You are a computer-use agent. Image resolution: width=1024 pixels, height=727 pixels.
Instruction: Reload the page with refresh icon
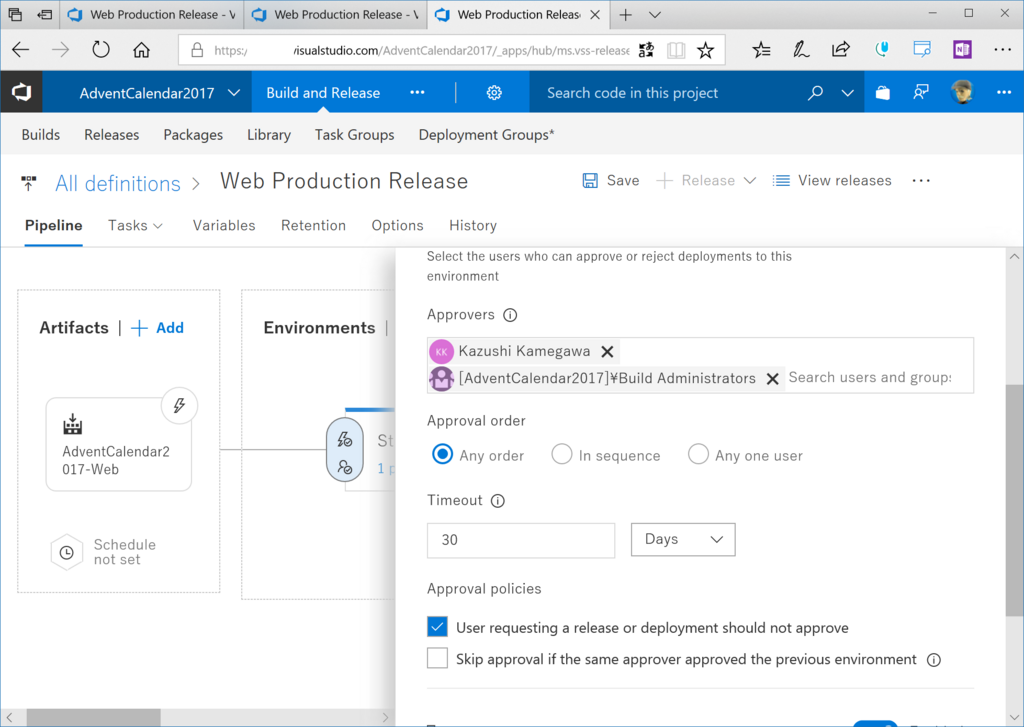[x=101, y=50]
